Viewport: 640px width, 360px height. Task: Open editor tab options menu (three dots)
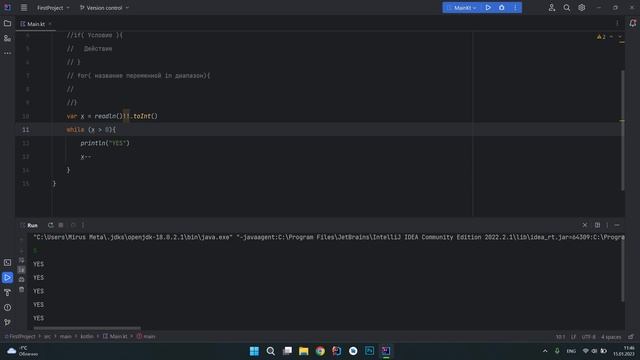click(x=617, y=24)
